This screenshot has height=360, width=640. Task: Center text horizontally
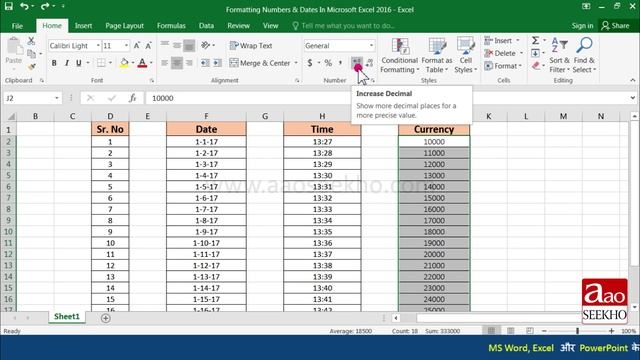177,63
